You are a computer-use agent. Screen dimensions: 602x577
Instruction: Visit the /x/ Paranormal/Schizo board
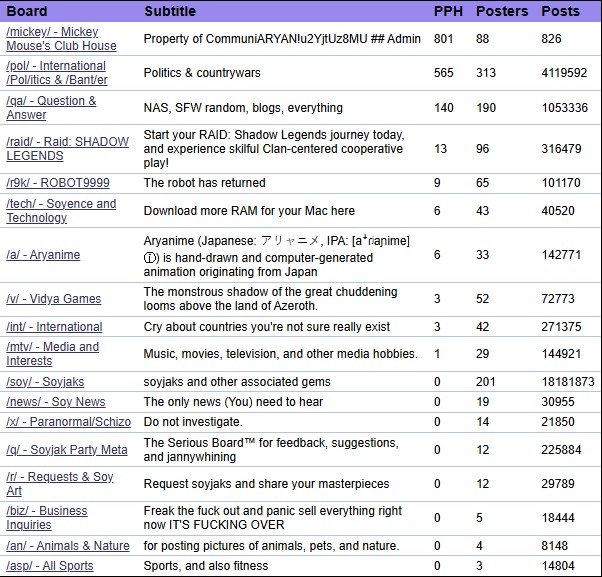68,422
